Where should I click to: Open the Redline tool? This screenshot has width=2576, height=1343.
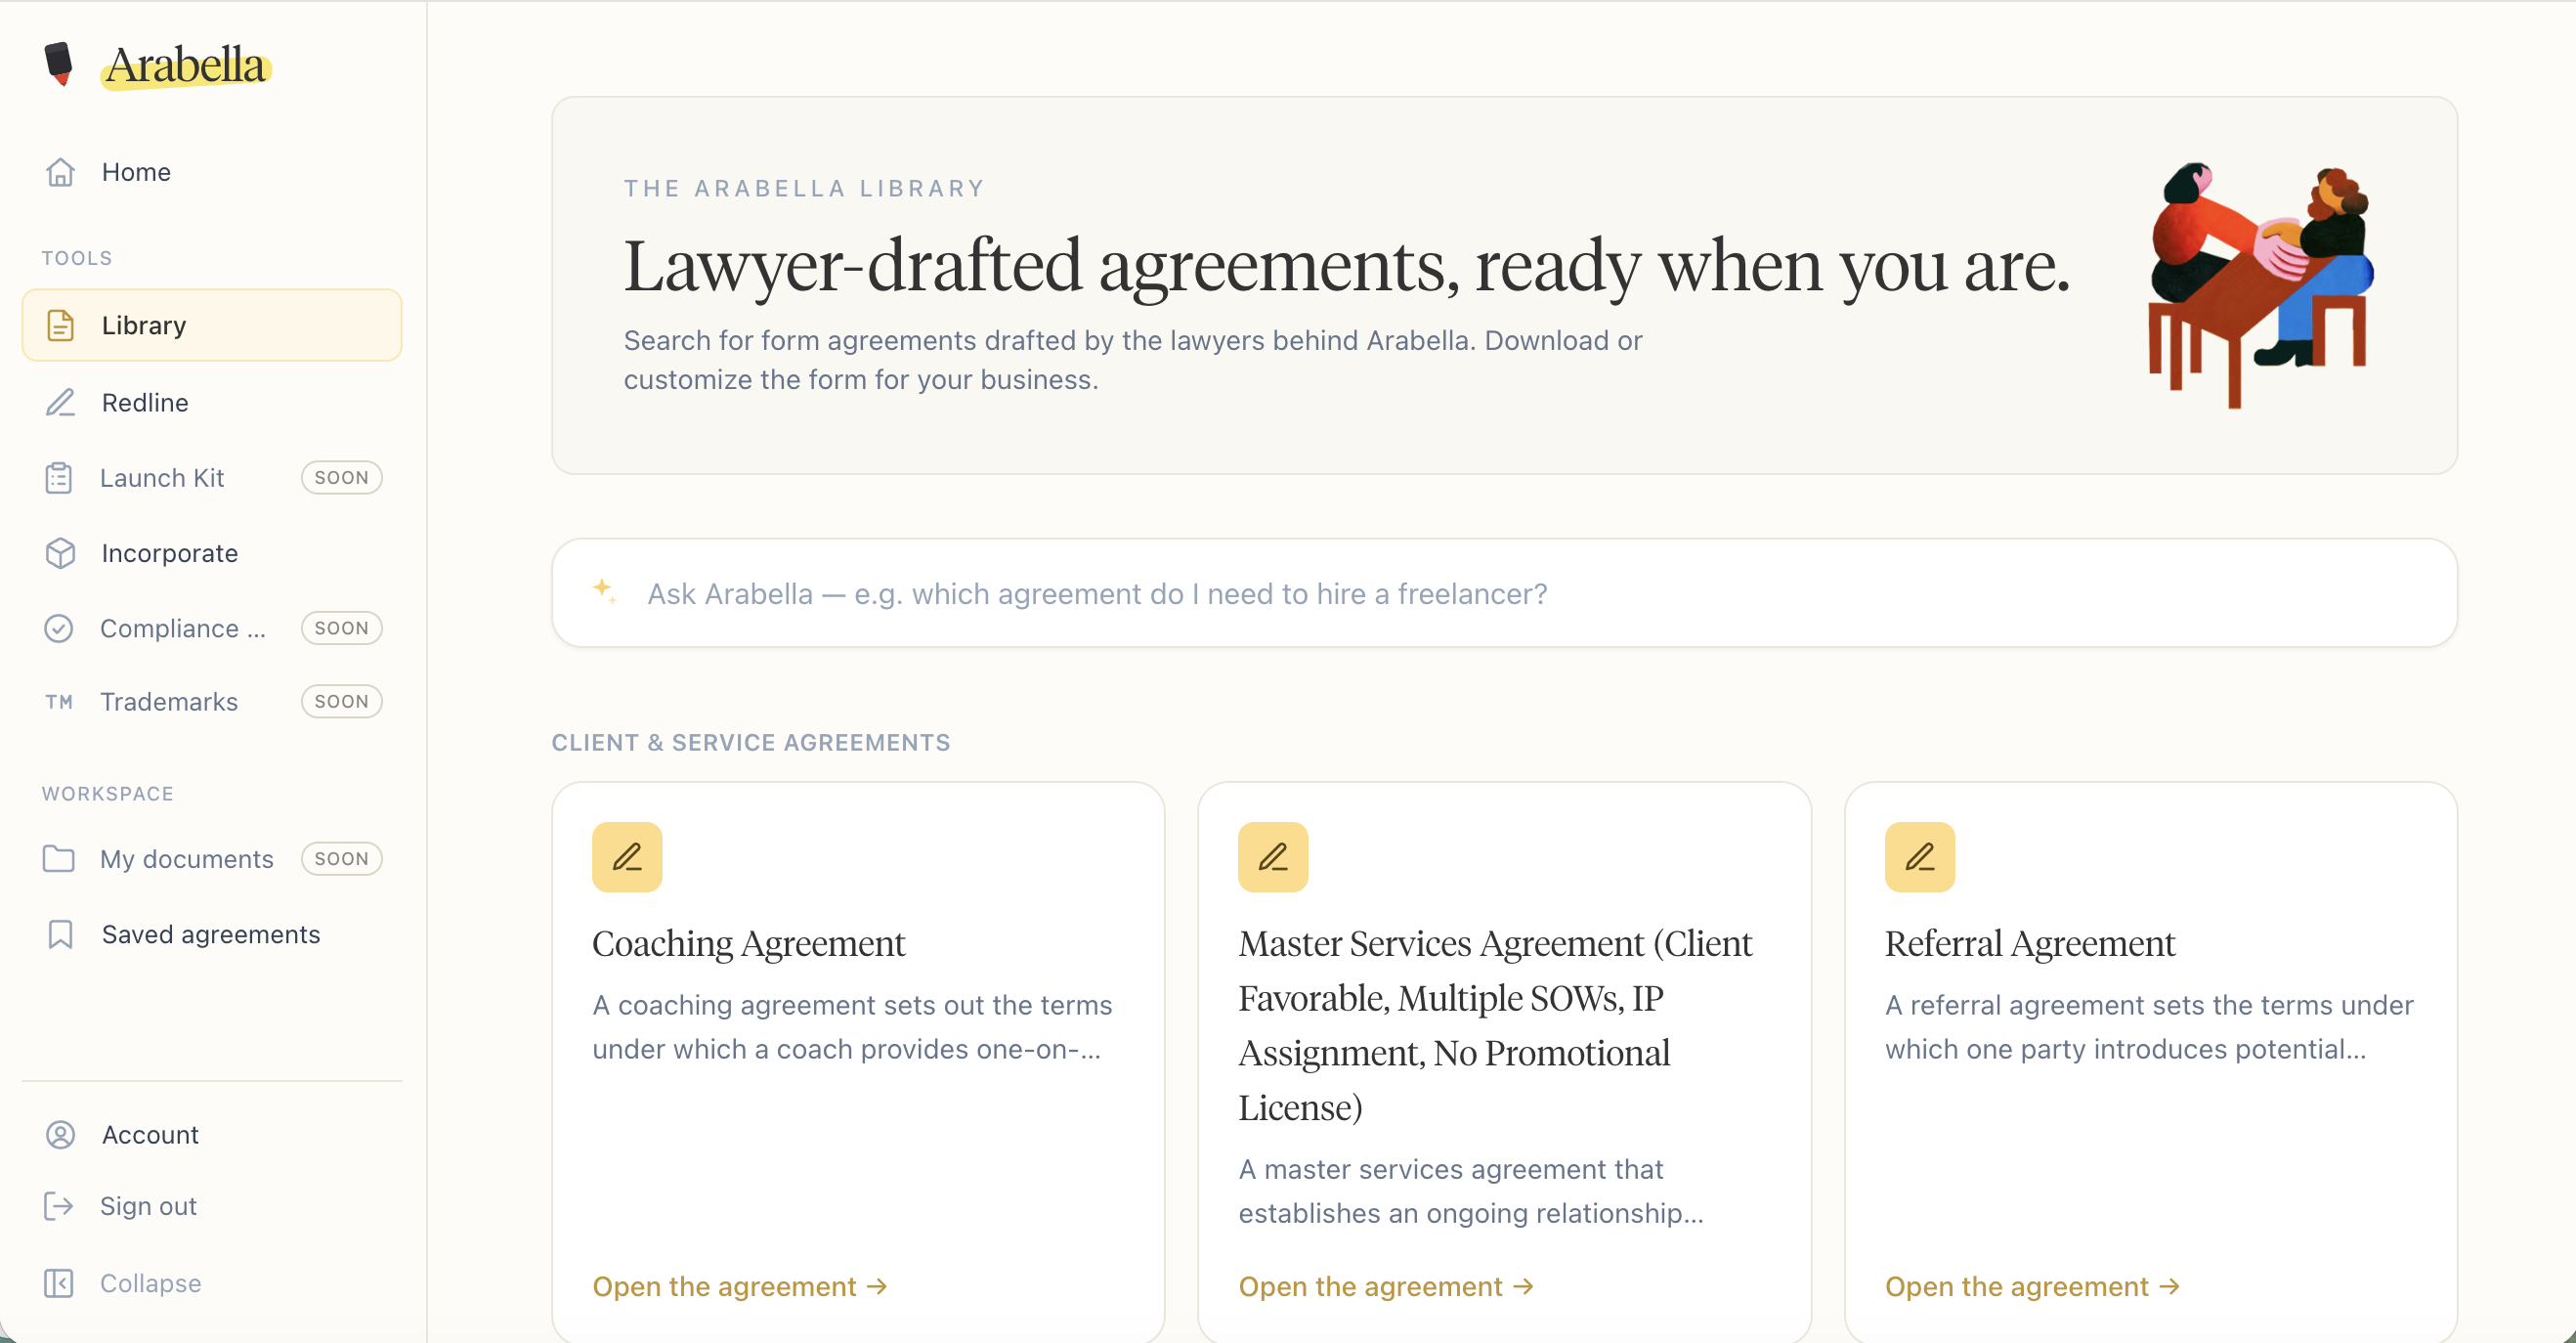point(212,402)
